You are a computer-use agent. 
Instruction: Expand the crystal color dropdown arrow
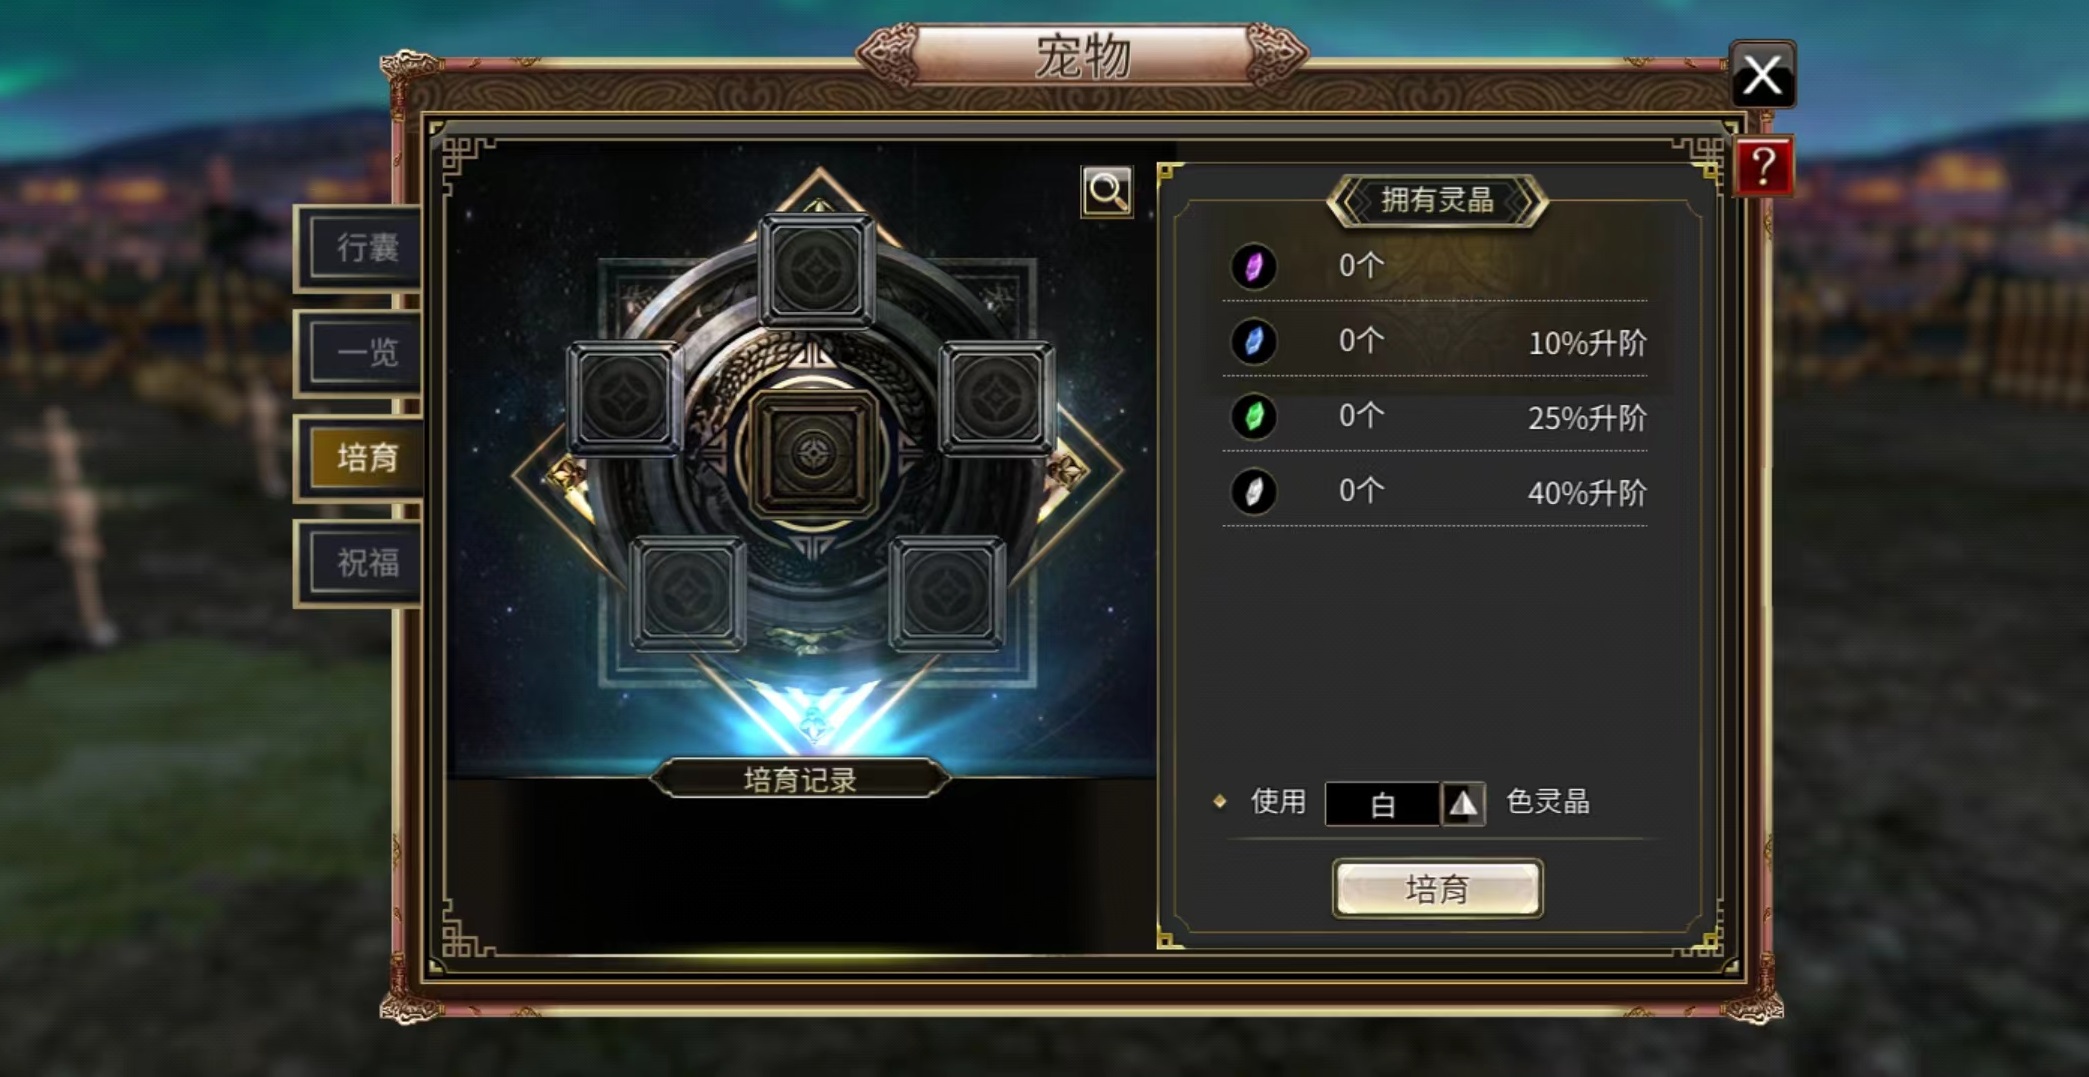(x=1463, y=804)
